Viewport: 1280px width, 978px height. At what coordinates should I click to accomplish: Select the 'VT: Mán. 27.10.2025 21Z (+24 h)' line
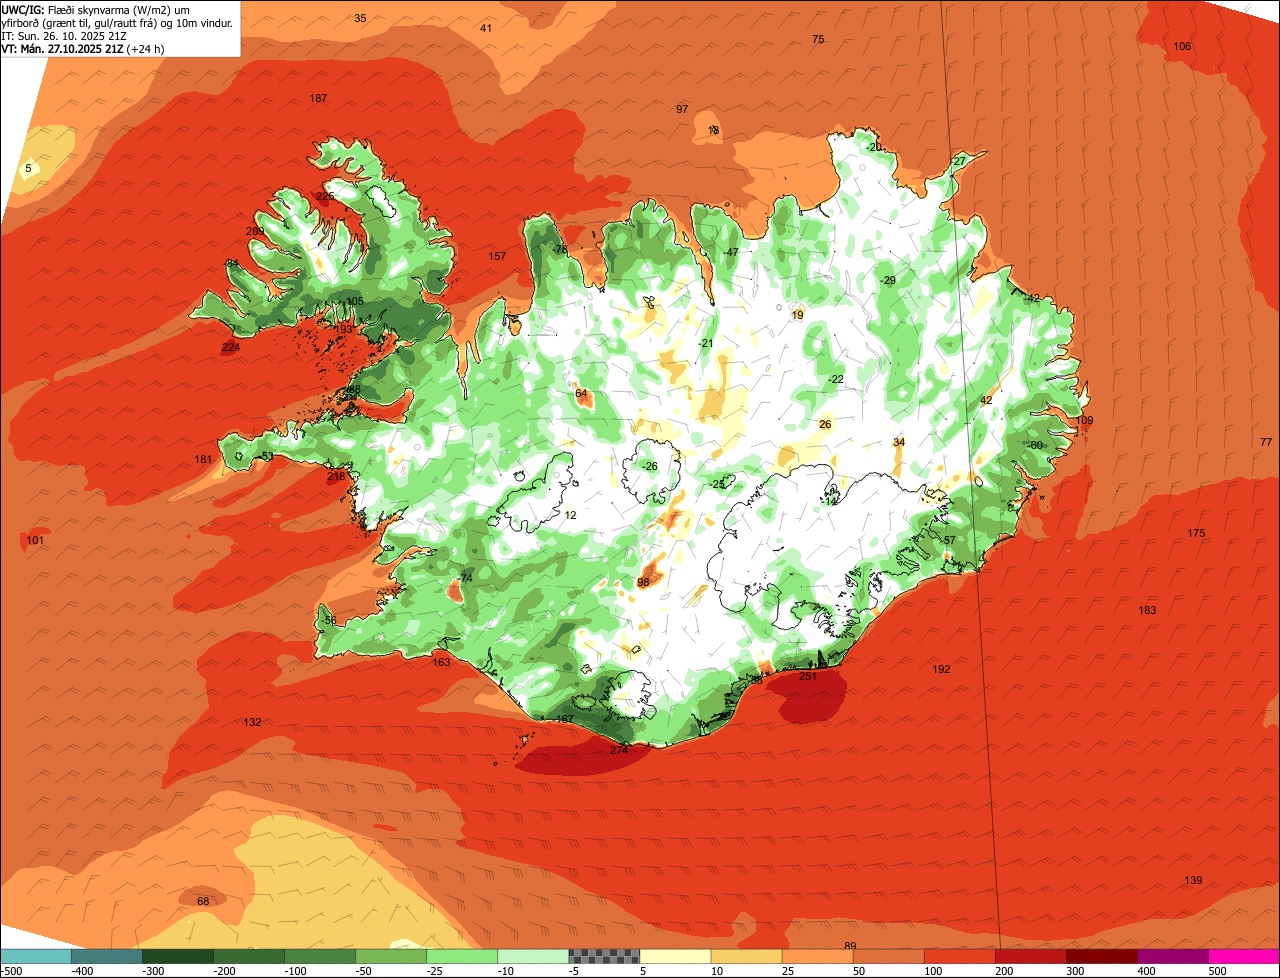pos(83,48)
